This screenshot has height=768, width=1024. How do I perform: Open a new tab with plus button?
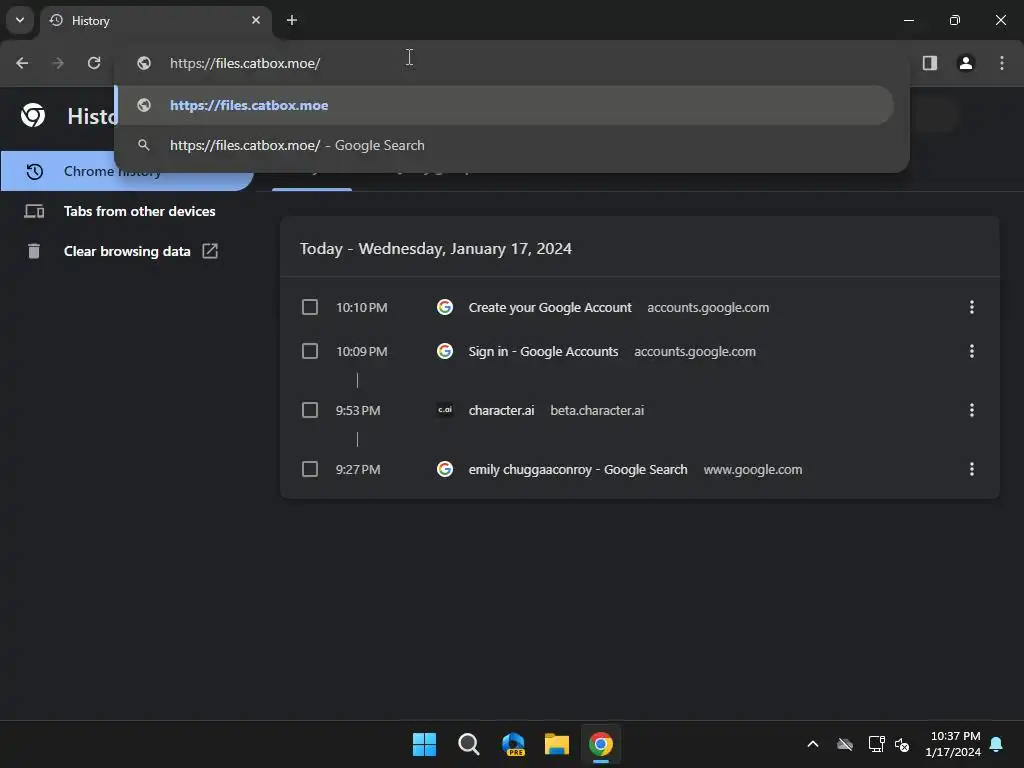pyautogui.click(x=292, y=20)
